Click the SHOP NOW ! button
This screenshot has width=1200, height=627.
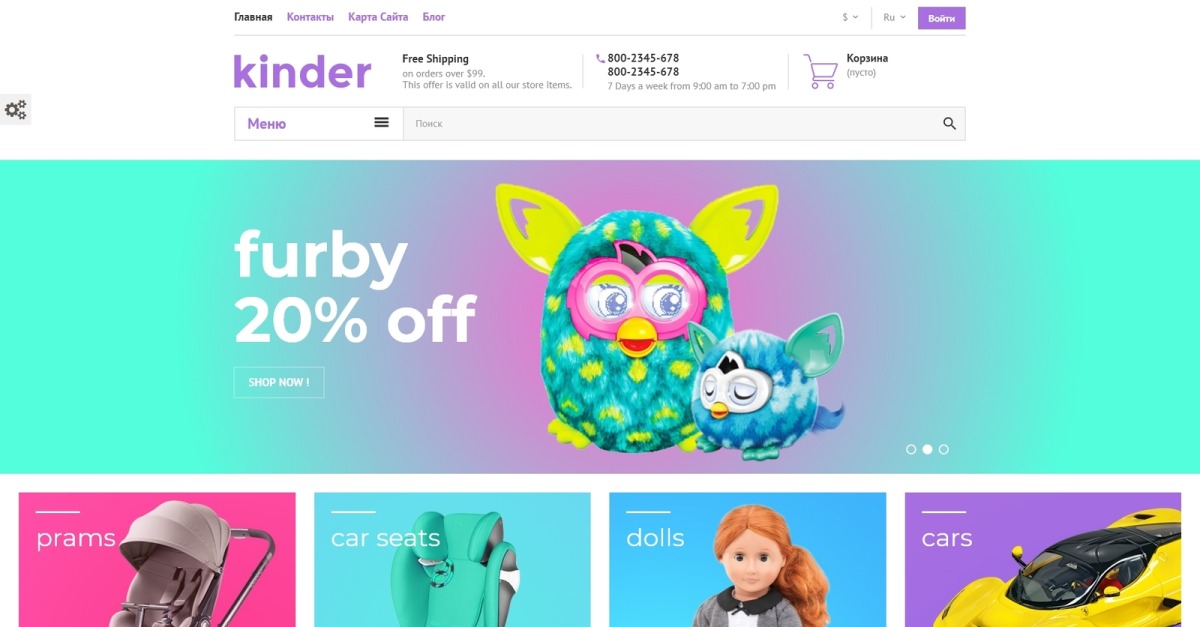[279, 382]
